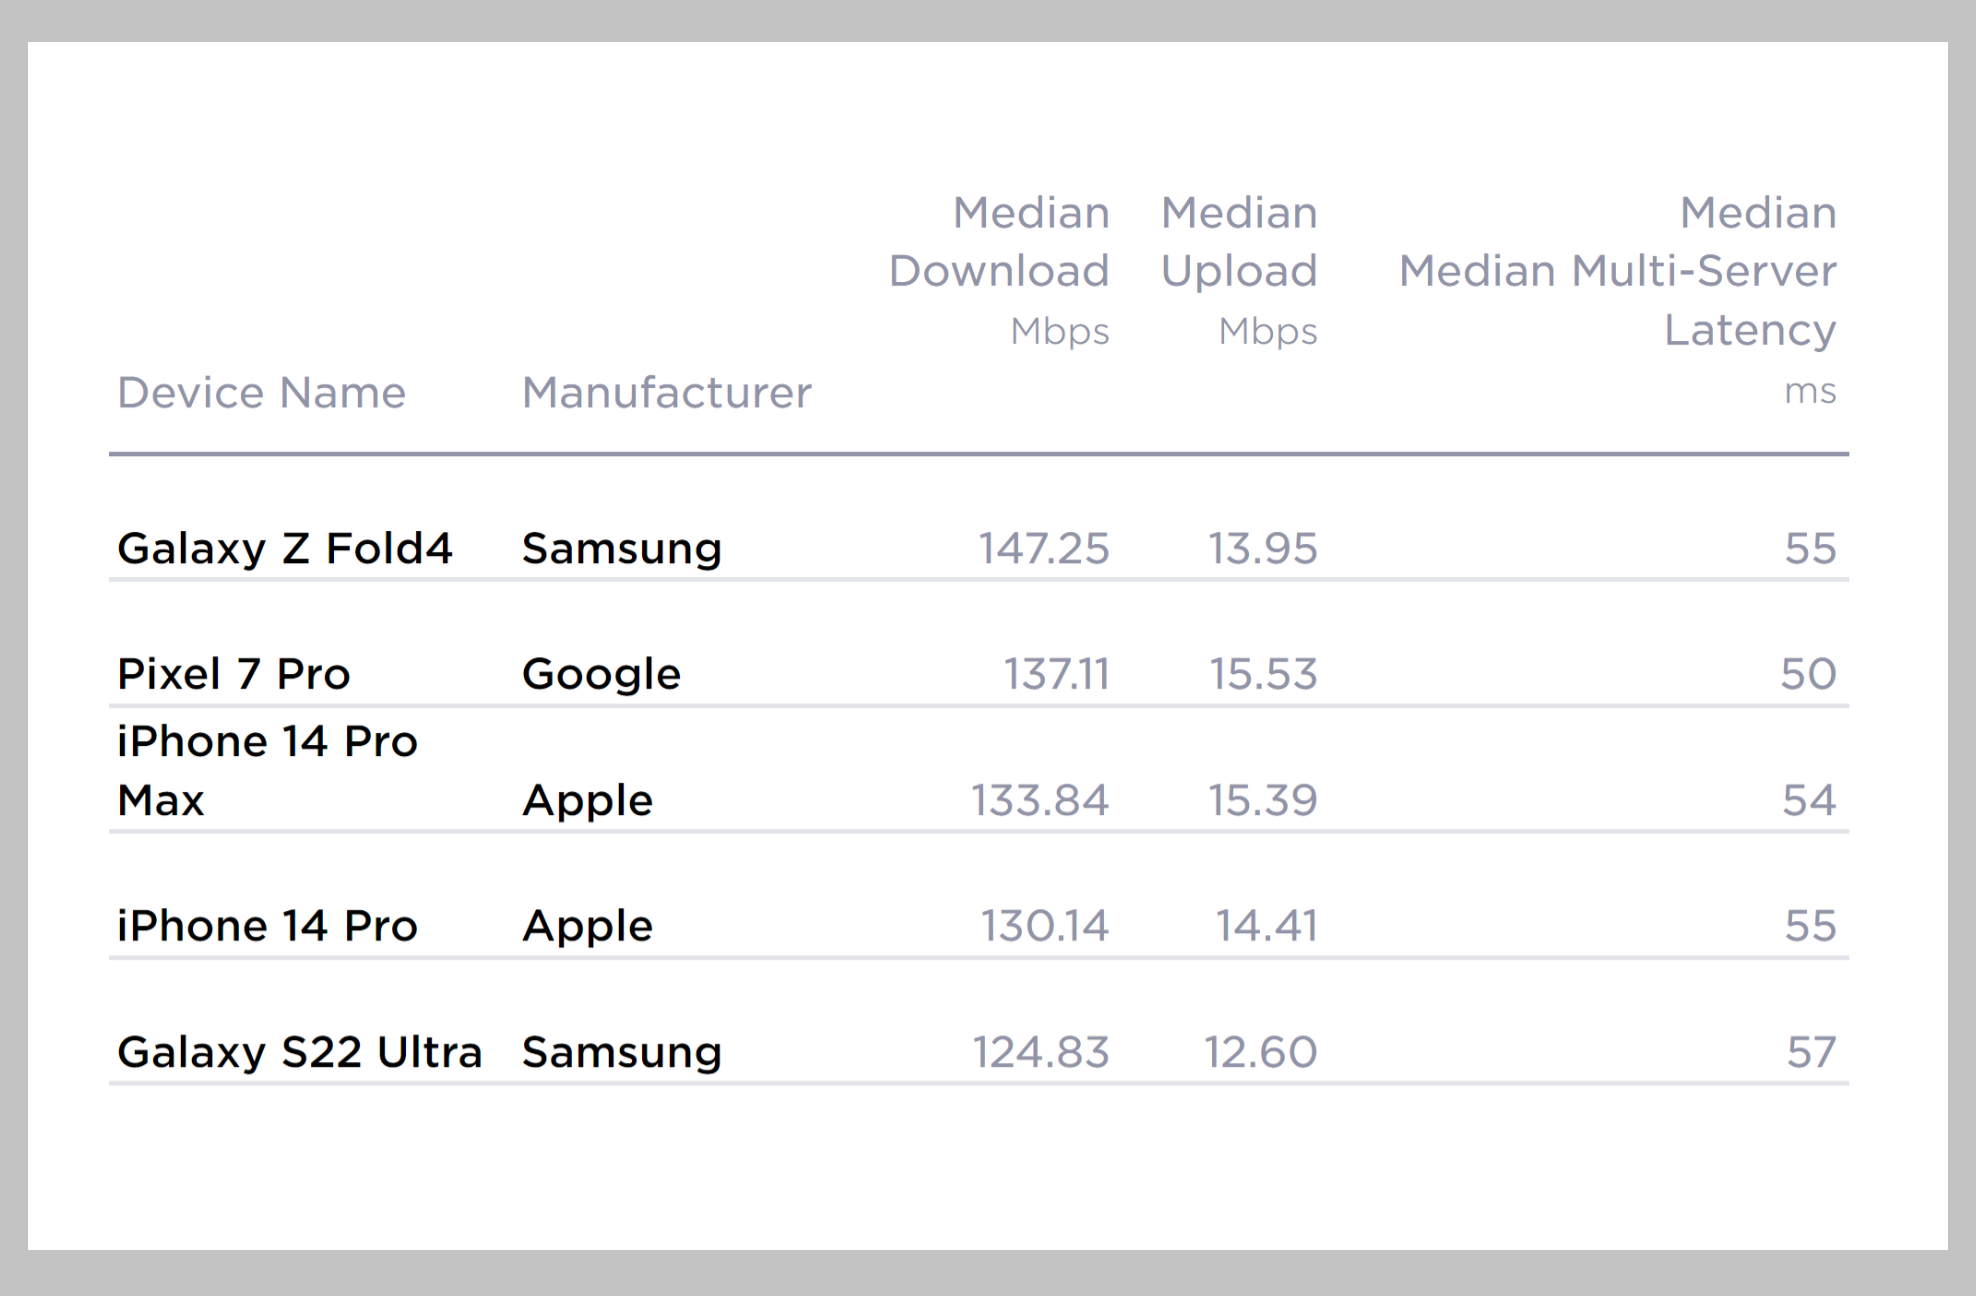
Task: Click the 14.41 upload speed value
Action: tap(1266, 926)
